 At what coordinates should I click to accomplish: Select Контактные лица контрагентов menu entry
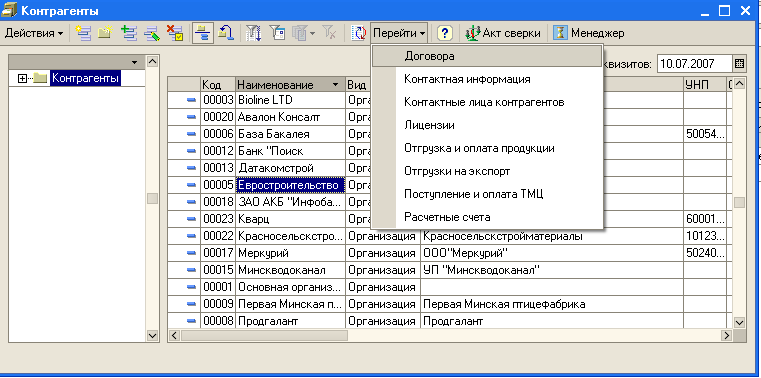pyautogui.click(x=487, y=102)
